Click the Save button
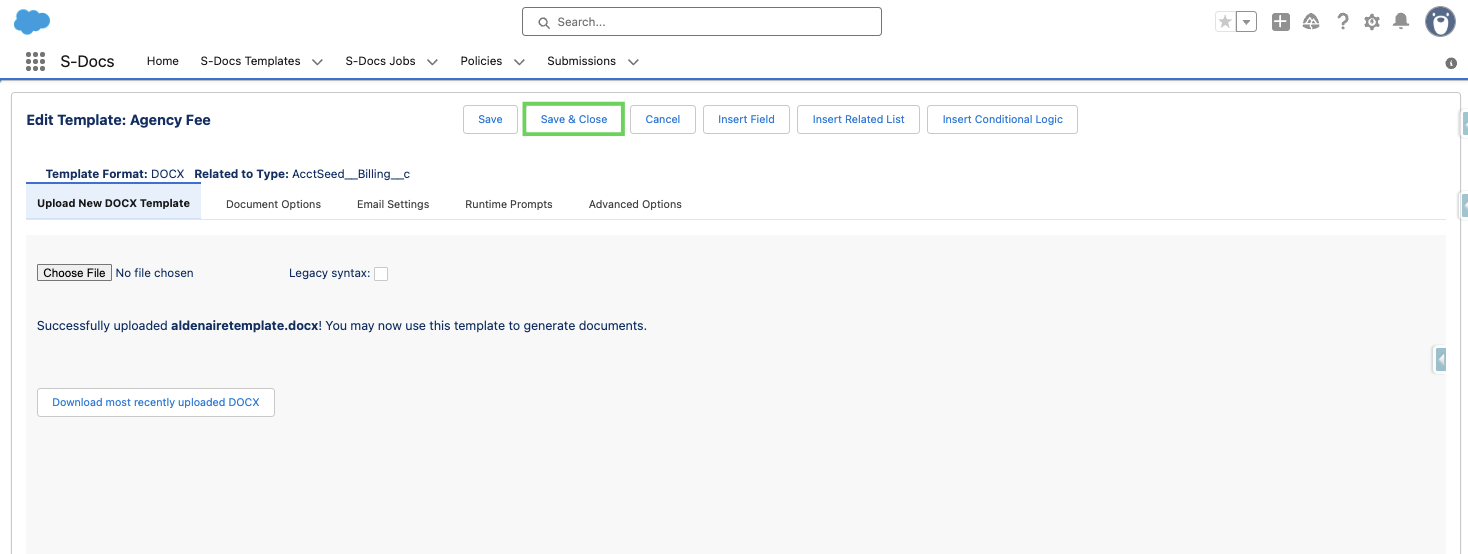1468x554 pixels. coord(490,119)
